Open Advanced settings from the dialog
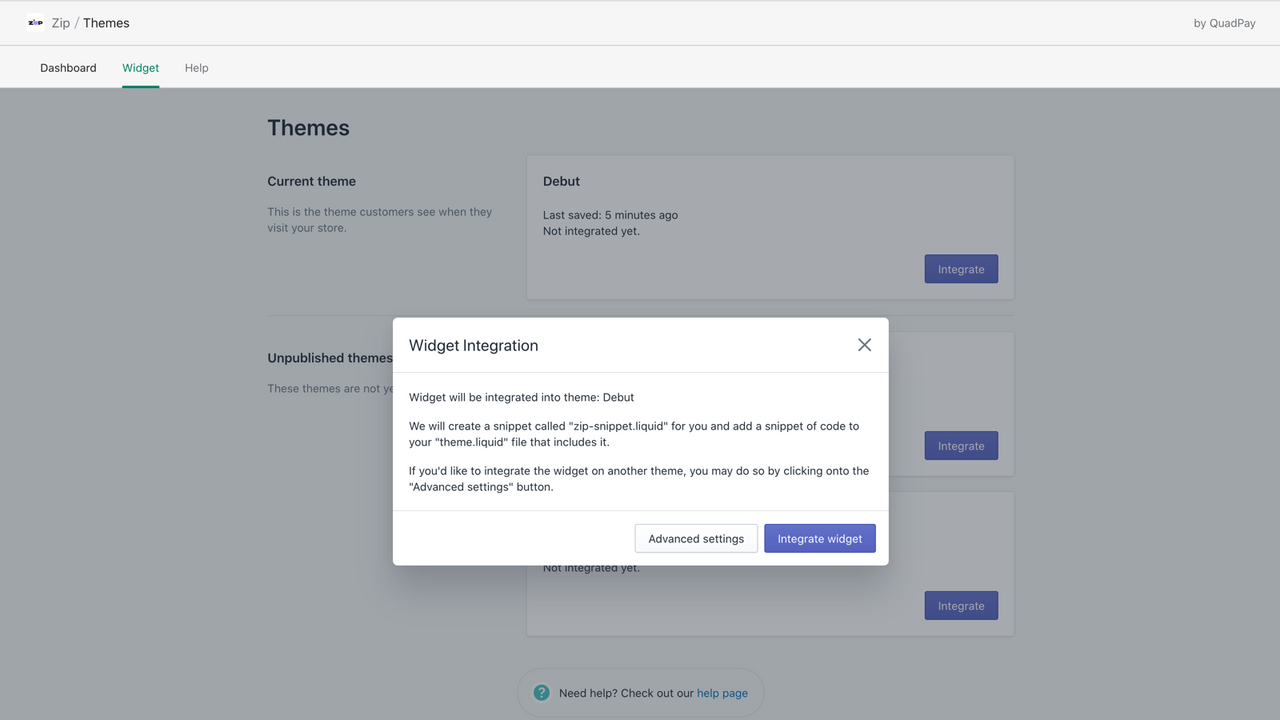The height and width of the screenshot is (720, 1280). pos(695,538)
